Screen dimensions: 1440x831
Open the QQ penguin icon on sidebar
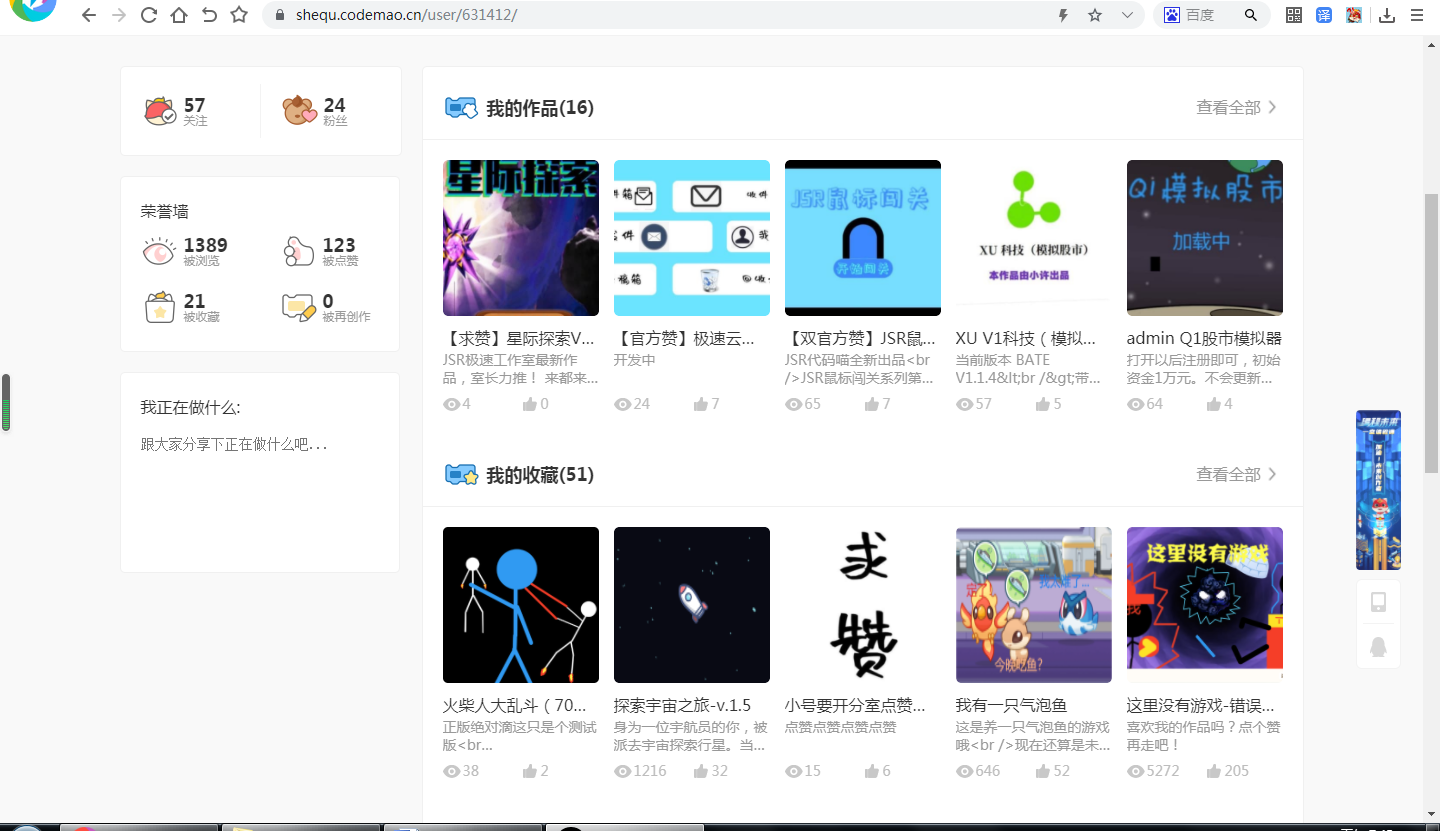pyautogui.click(x=1378, y=647)
